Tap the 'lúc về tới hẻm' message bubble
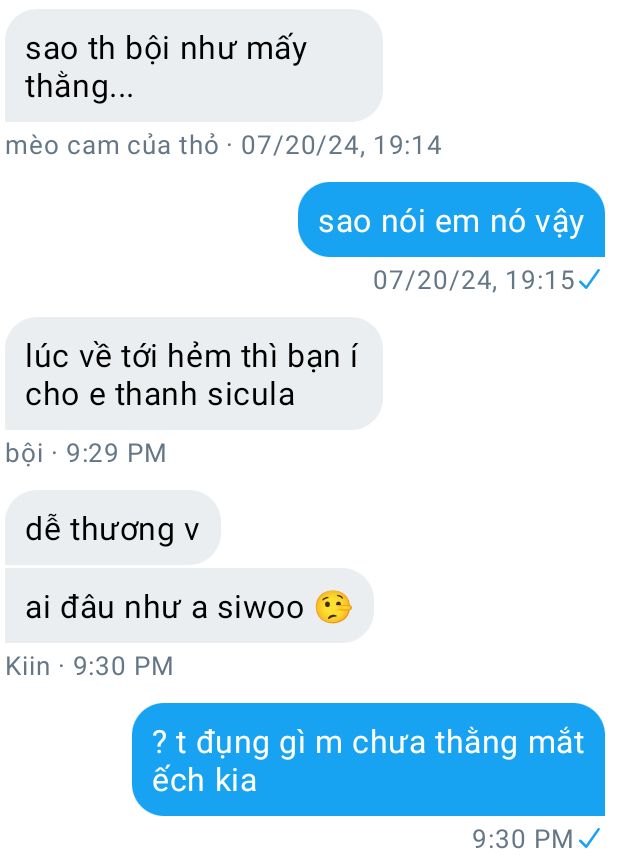624x860 pixels. pyautogui.click(x=194, y=374)
